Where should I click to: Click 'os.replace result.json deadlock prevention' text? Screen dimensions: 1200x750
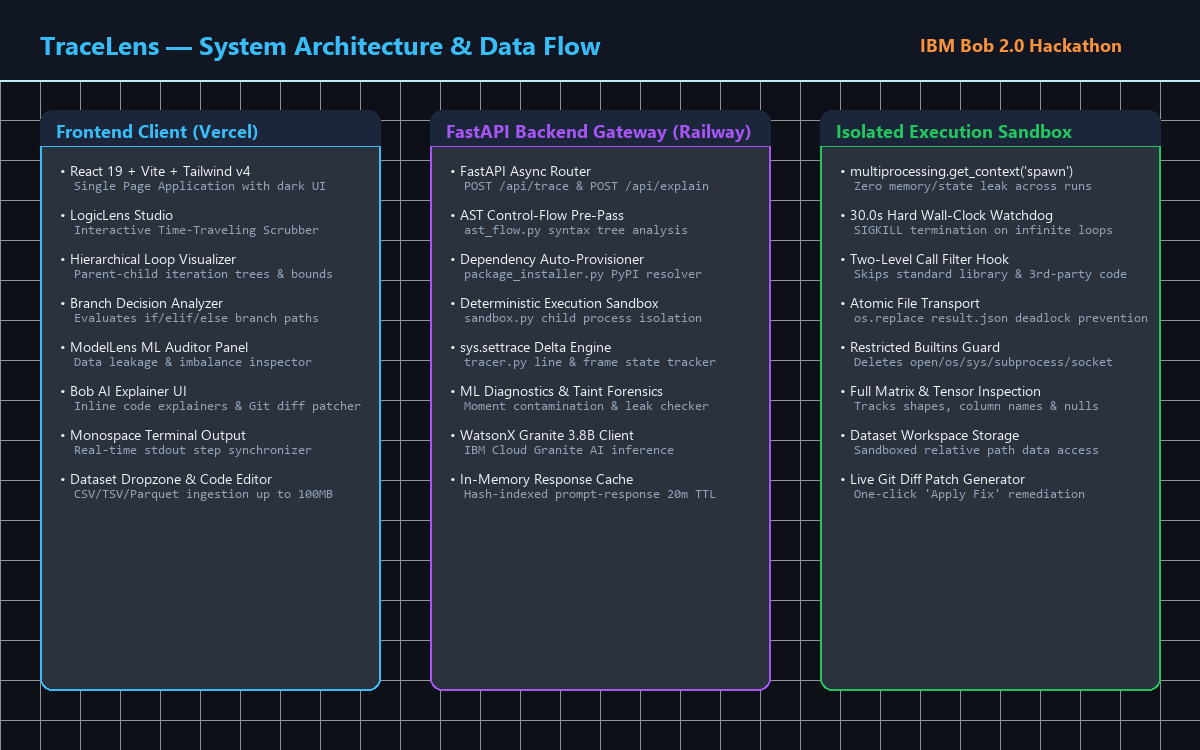click(x=1001, y=318)
